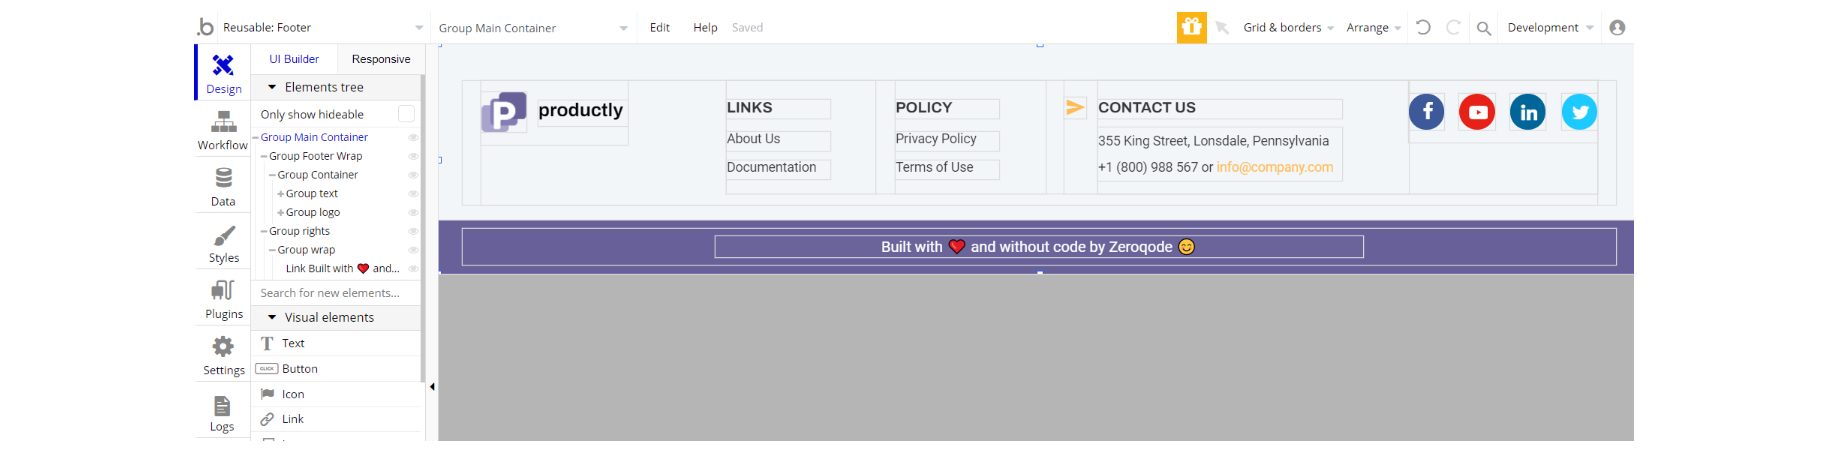Expand Group text in elements tree
This screenshot has width=1830, height=450.
pos(281,194)
